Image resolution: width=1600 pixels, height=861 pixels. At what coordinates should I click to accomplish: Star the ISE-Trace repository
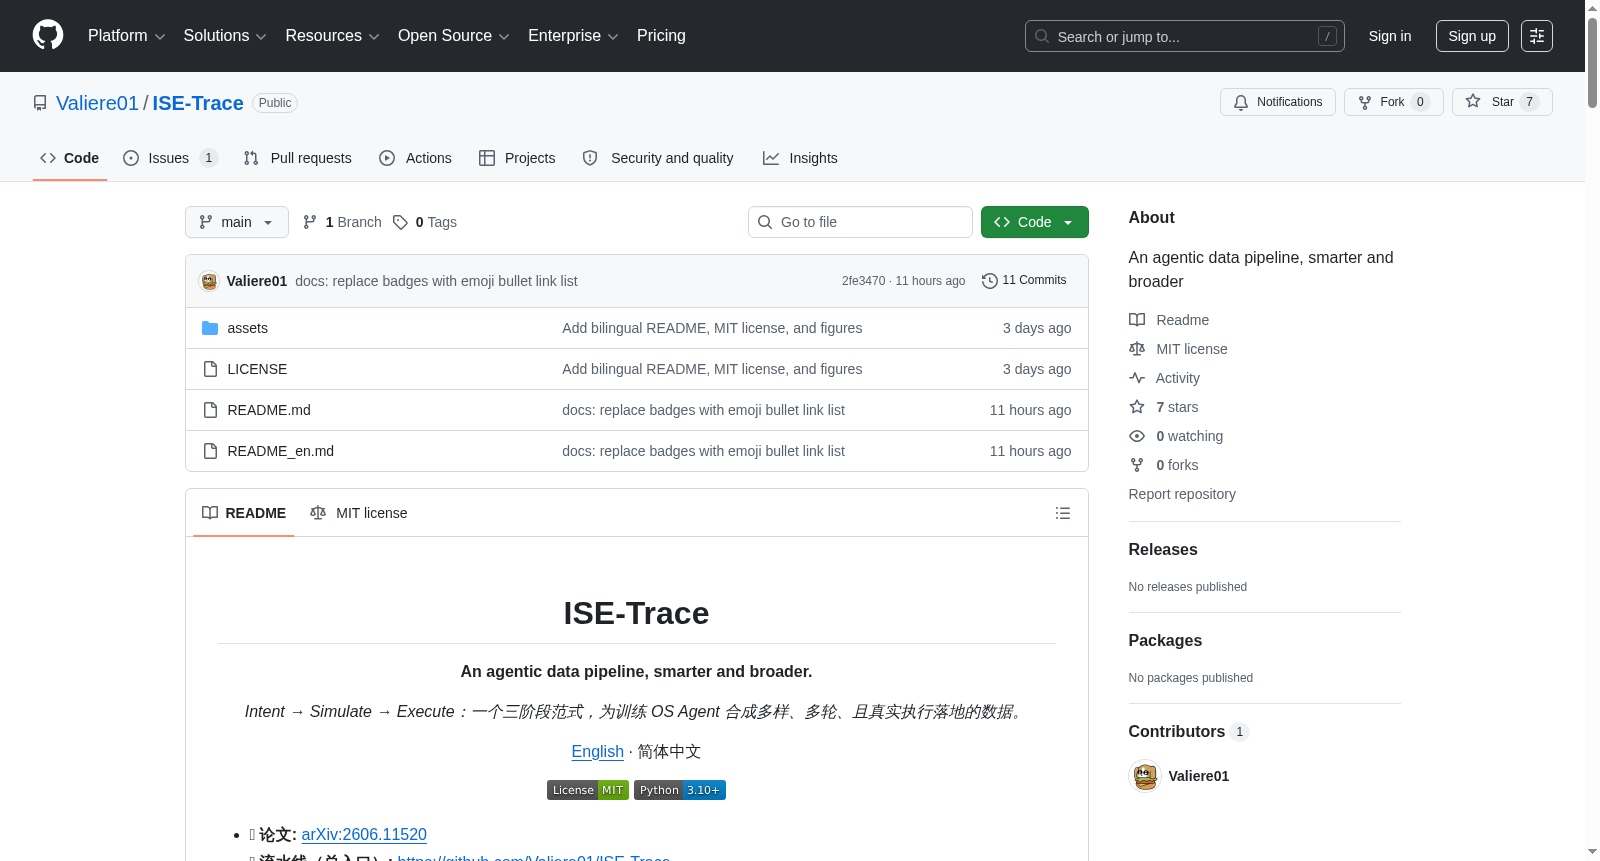(1502, 102)
